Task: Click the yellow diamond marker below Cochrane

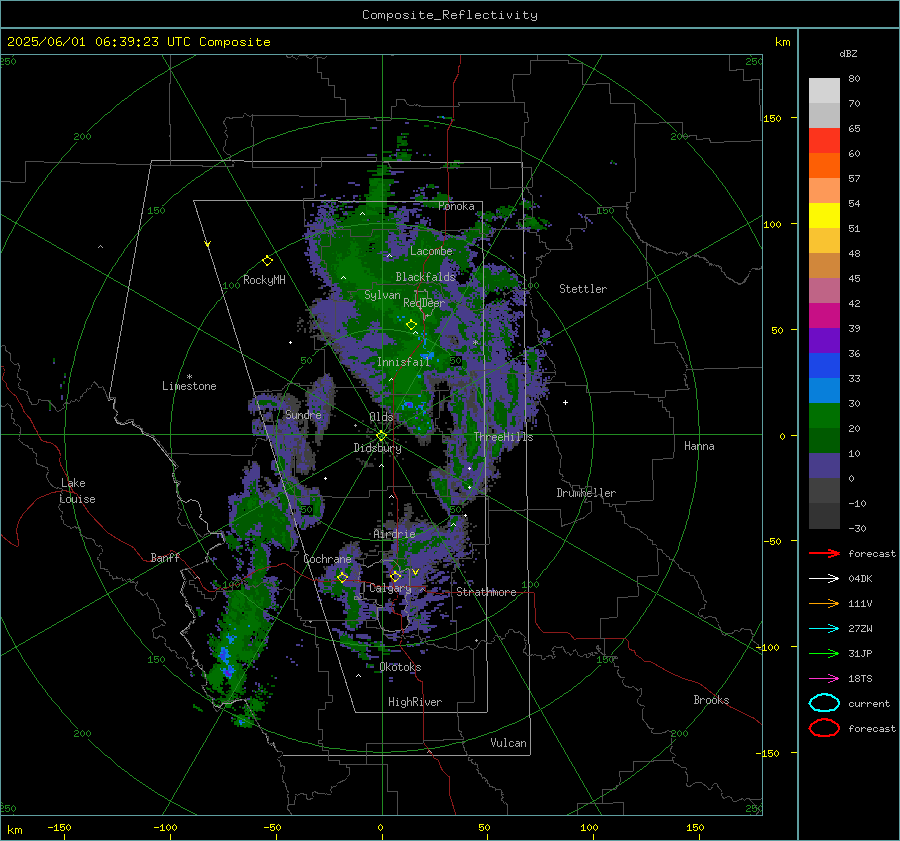Action: pyautogui.click(x=342, y=577)
